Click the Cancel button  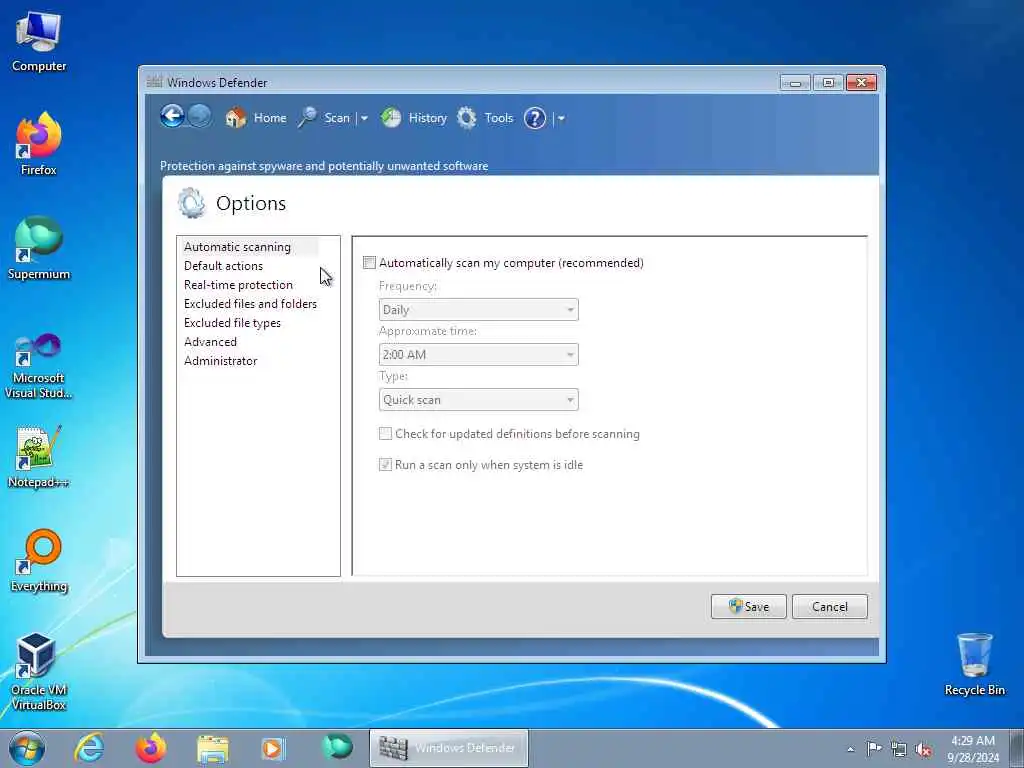tap(829, 607)
